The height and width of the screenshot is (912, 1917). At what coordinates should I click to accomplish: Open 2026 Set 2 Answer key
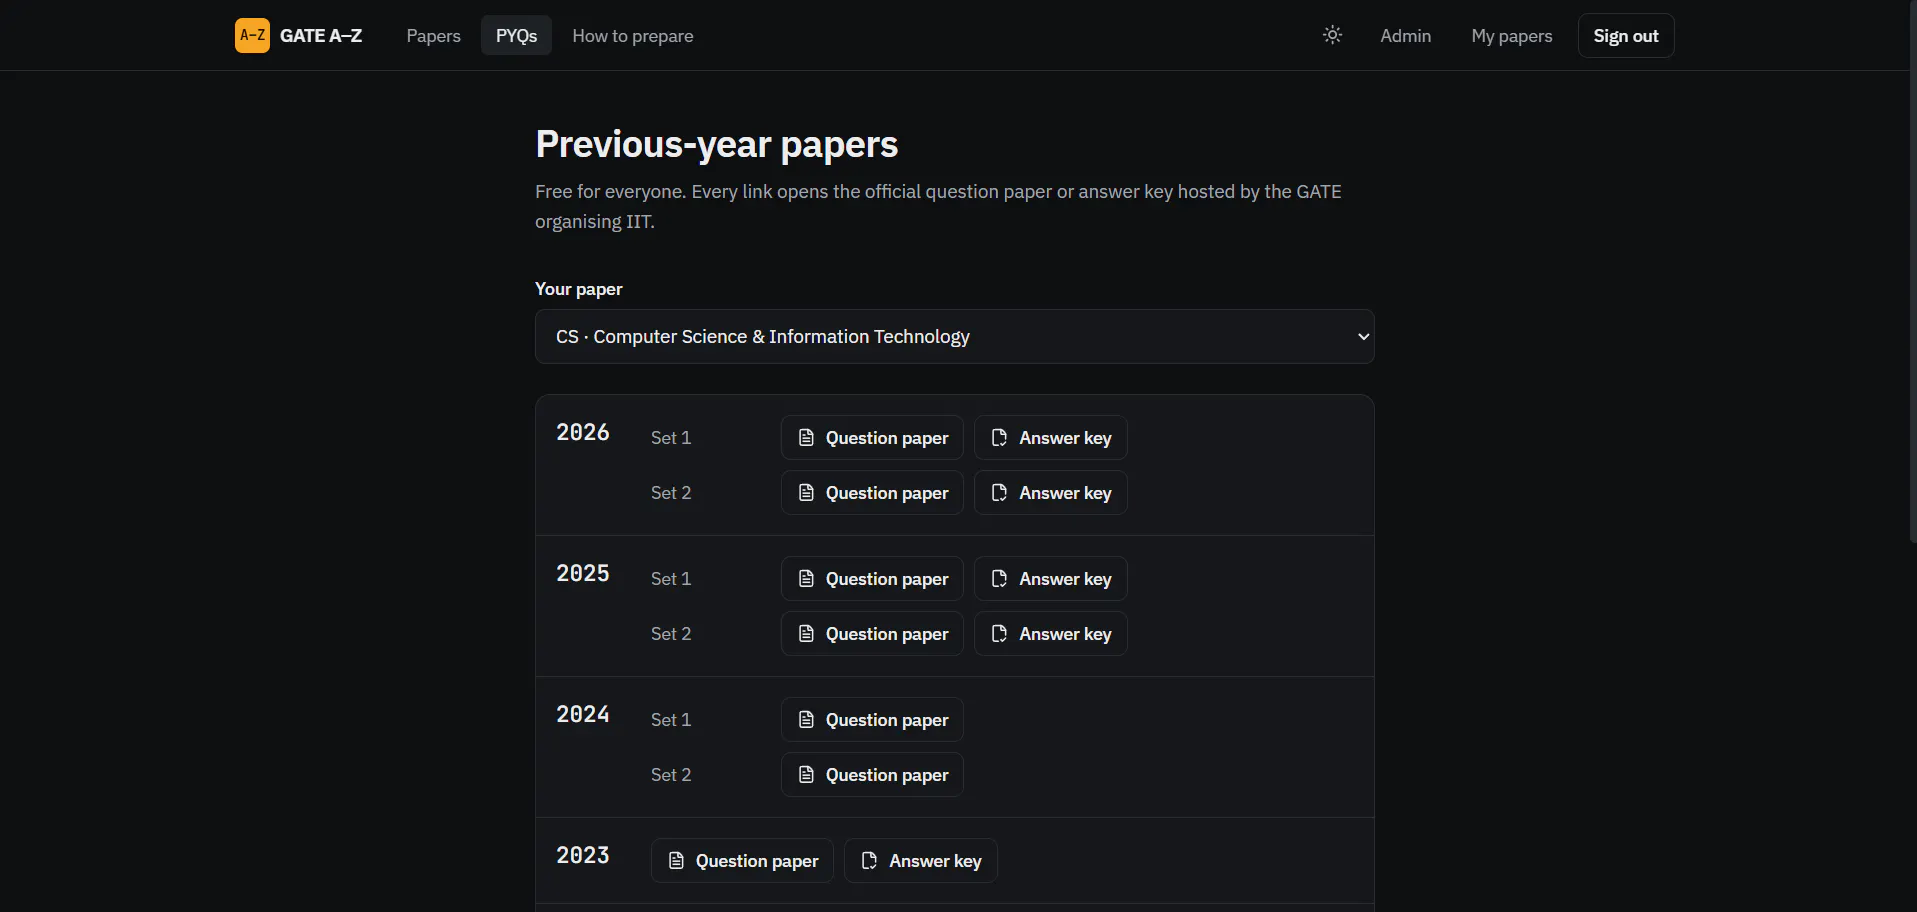click(x=1050, y=493)
